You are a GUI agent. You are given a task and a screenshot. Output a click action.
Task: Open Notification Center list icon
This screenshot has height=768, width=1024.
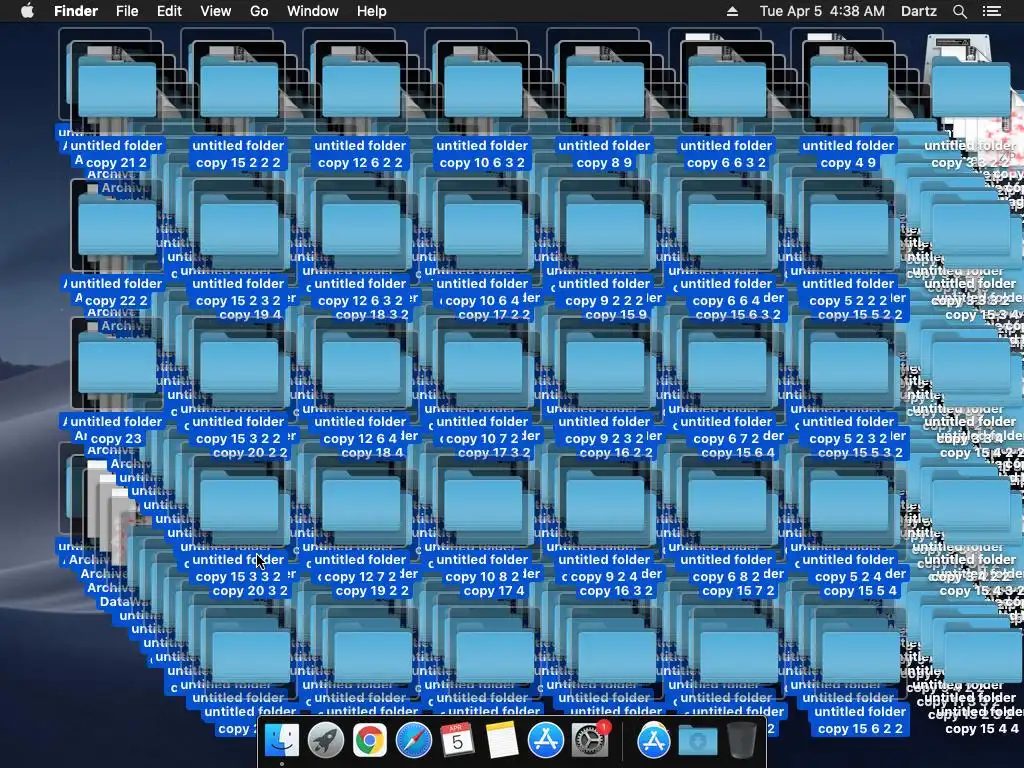pos(992,11)
